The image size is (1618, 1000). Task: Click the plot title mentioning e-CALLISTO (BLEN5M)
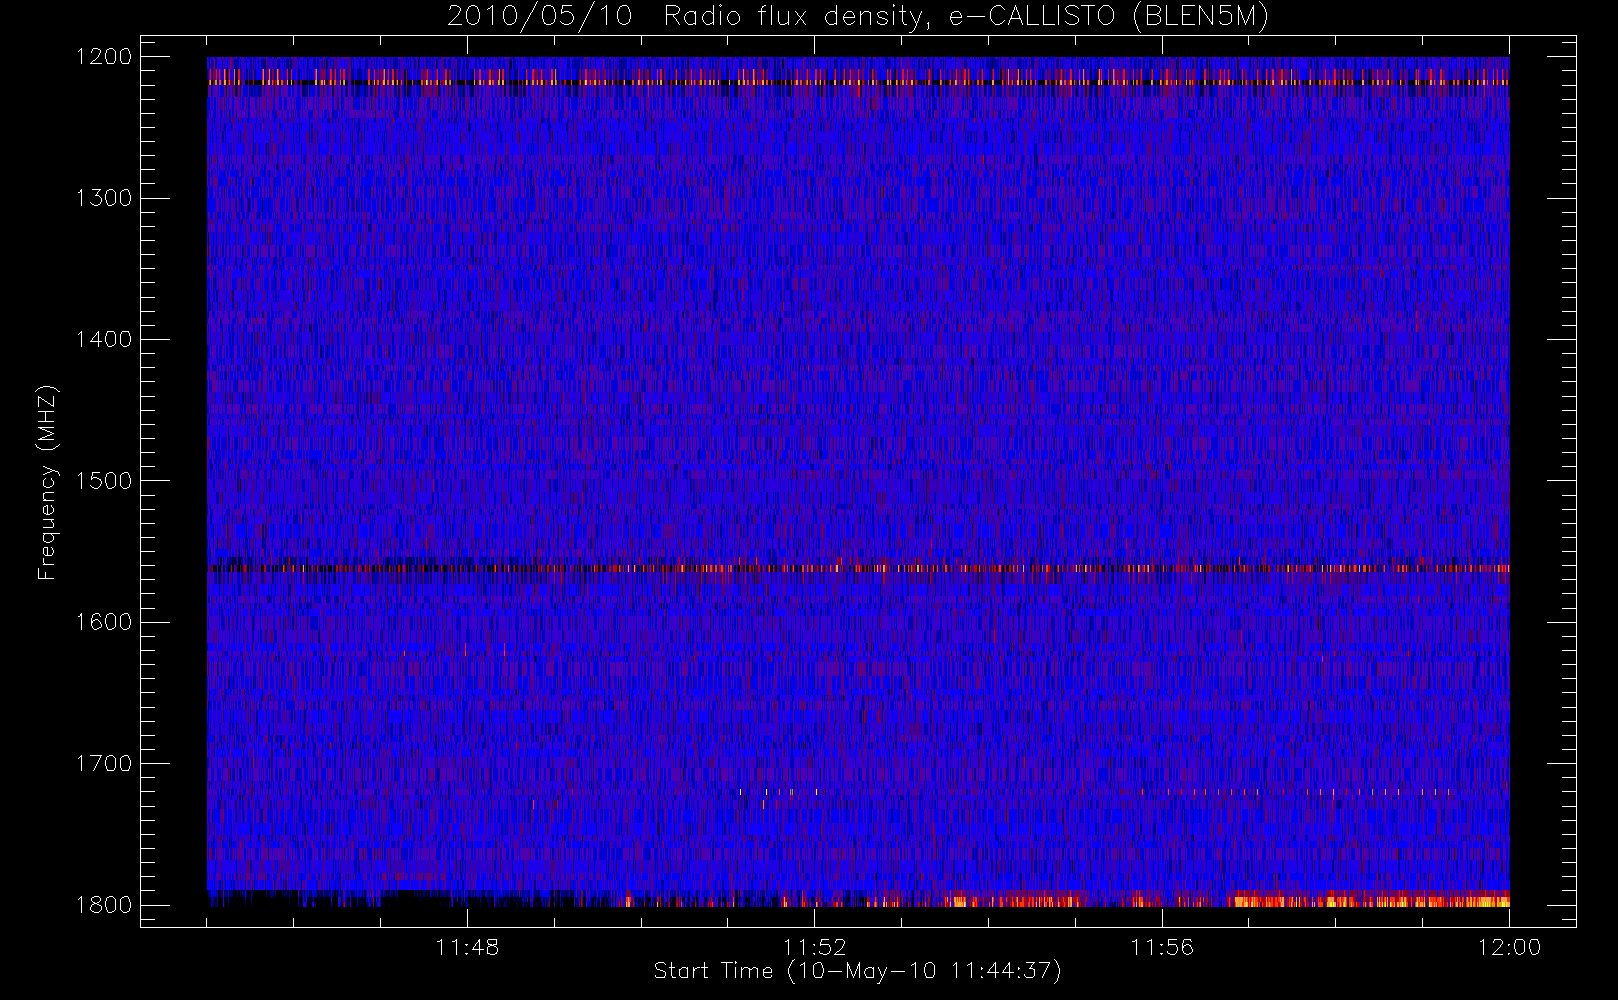click(858, 17)
